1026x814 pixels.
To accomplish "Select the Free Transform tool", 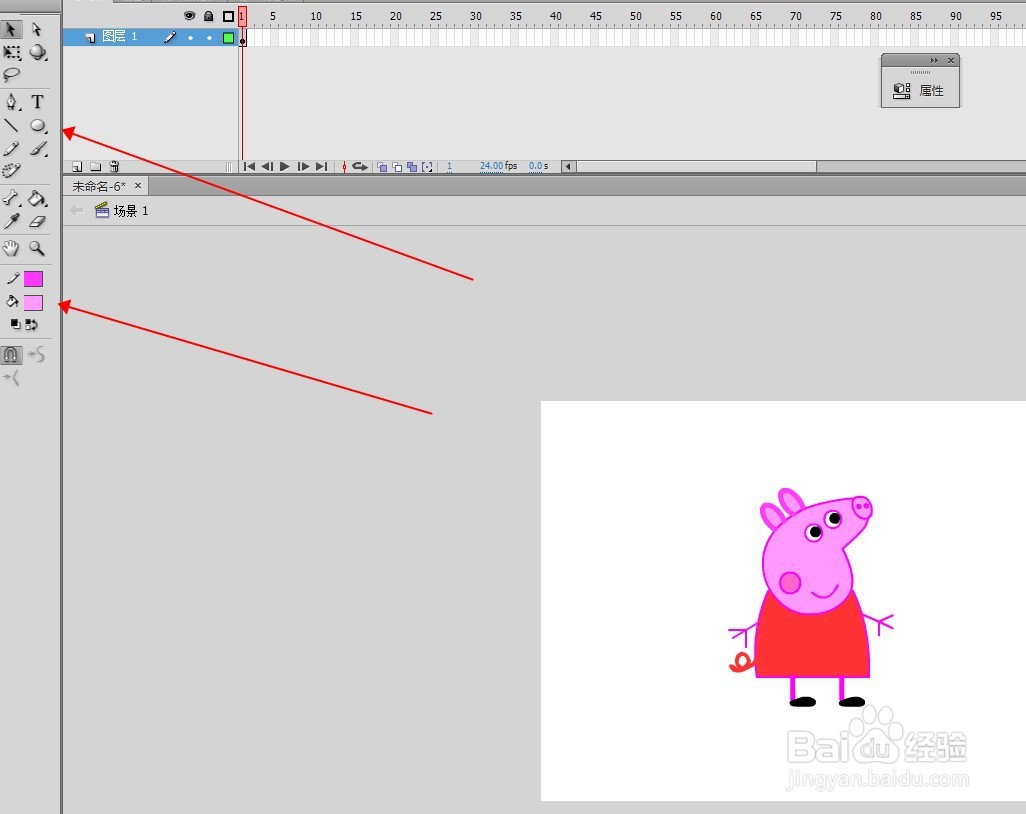I will [x=11, y=52].
